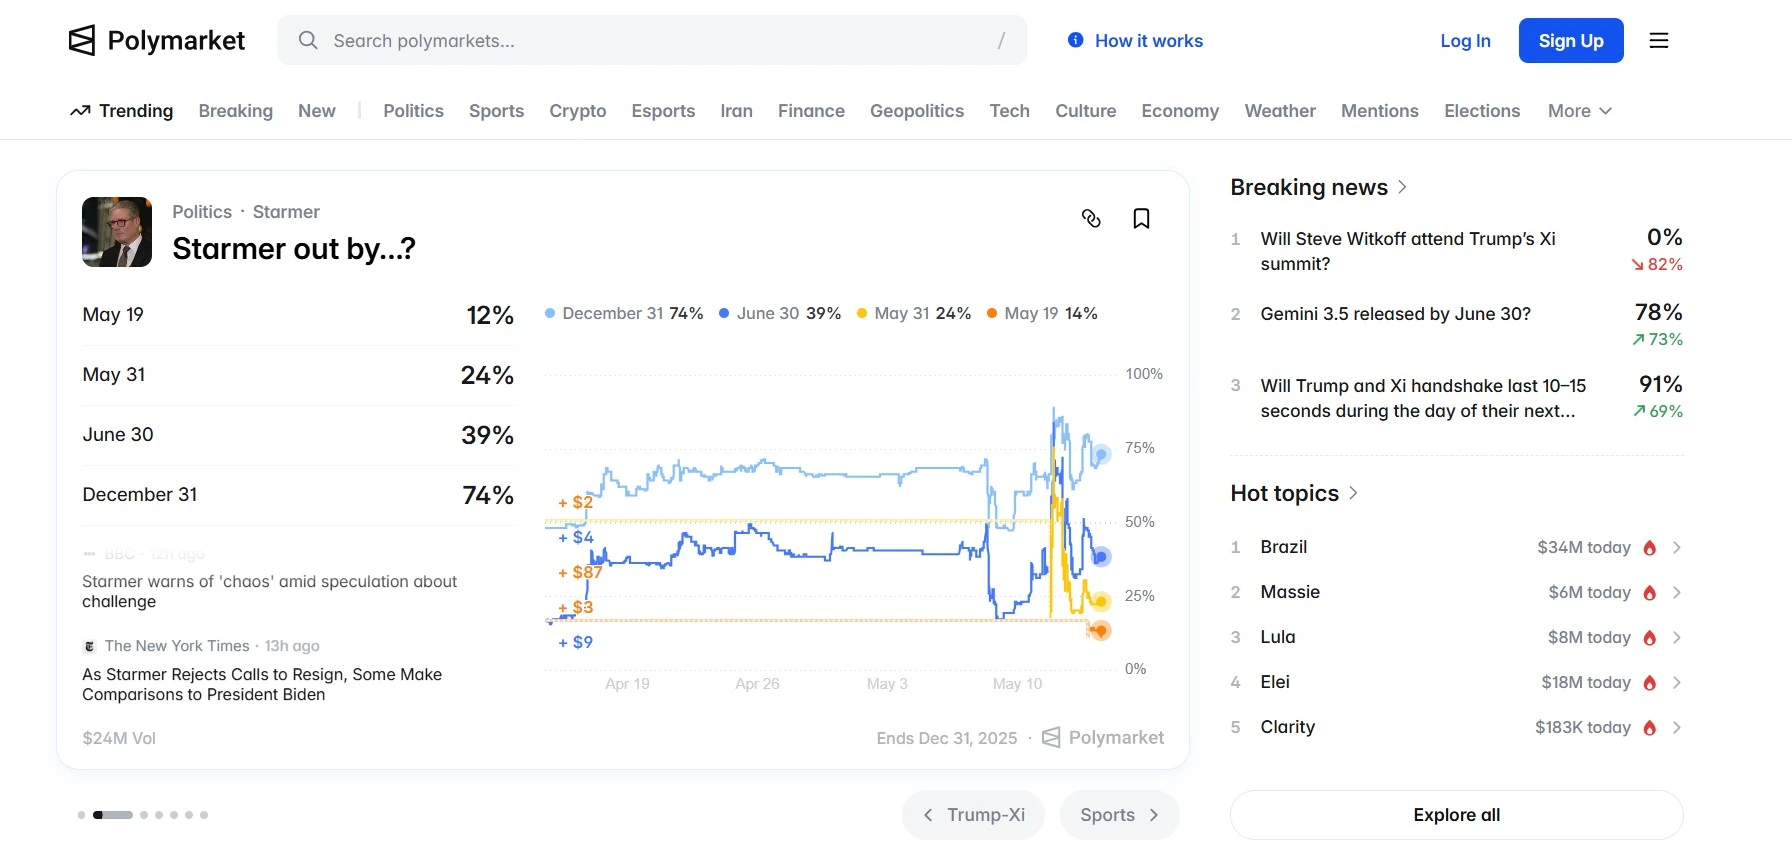Click the Breaking news heading
Screen dimensions: 1792x857
point(1309,187)
